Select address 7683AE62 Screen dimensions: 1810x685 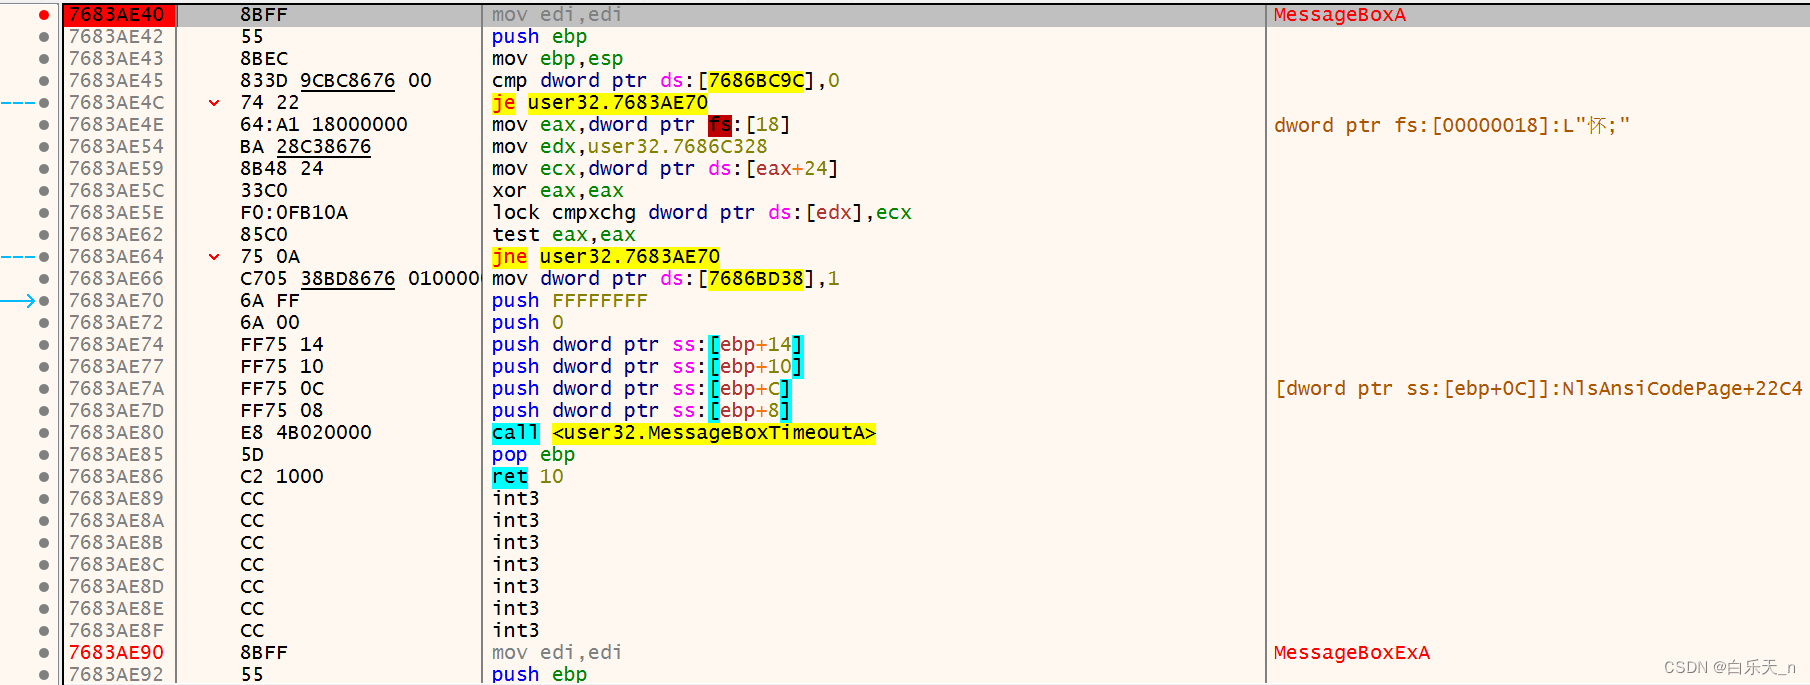pos(116,235)
